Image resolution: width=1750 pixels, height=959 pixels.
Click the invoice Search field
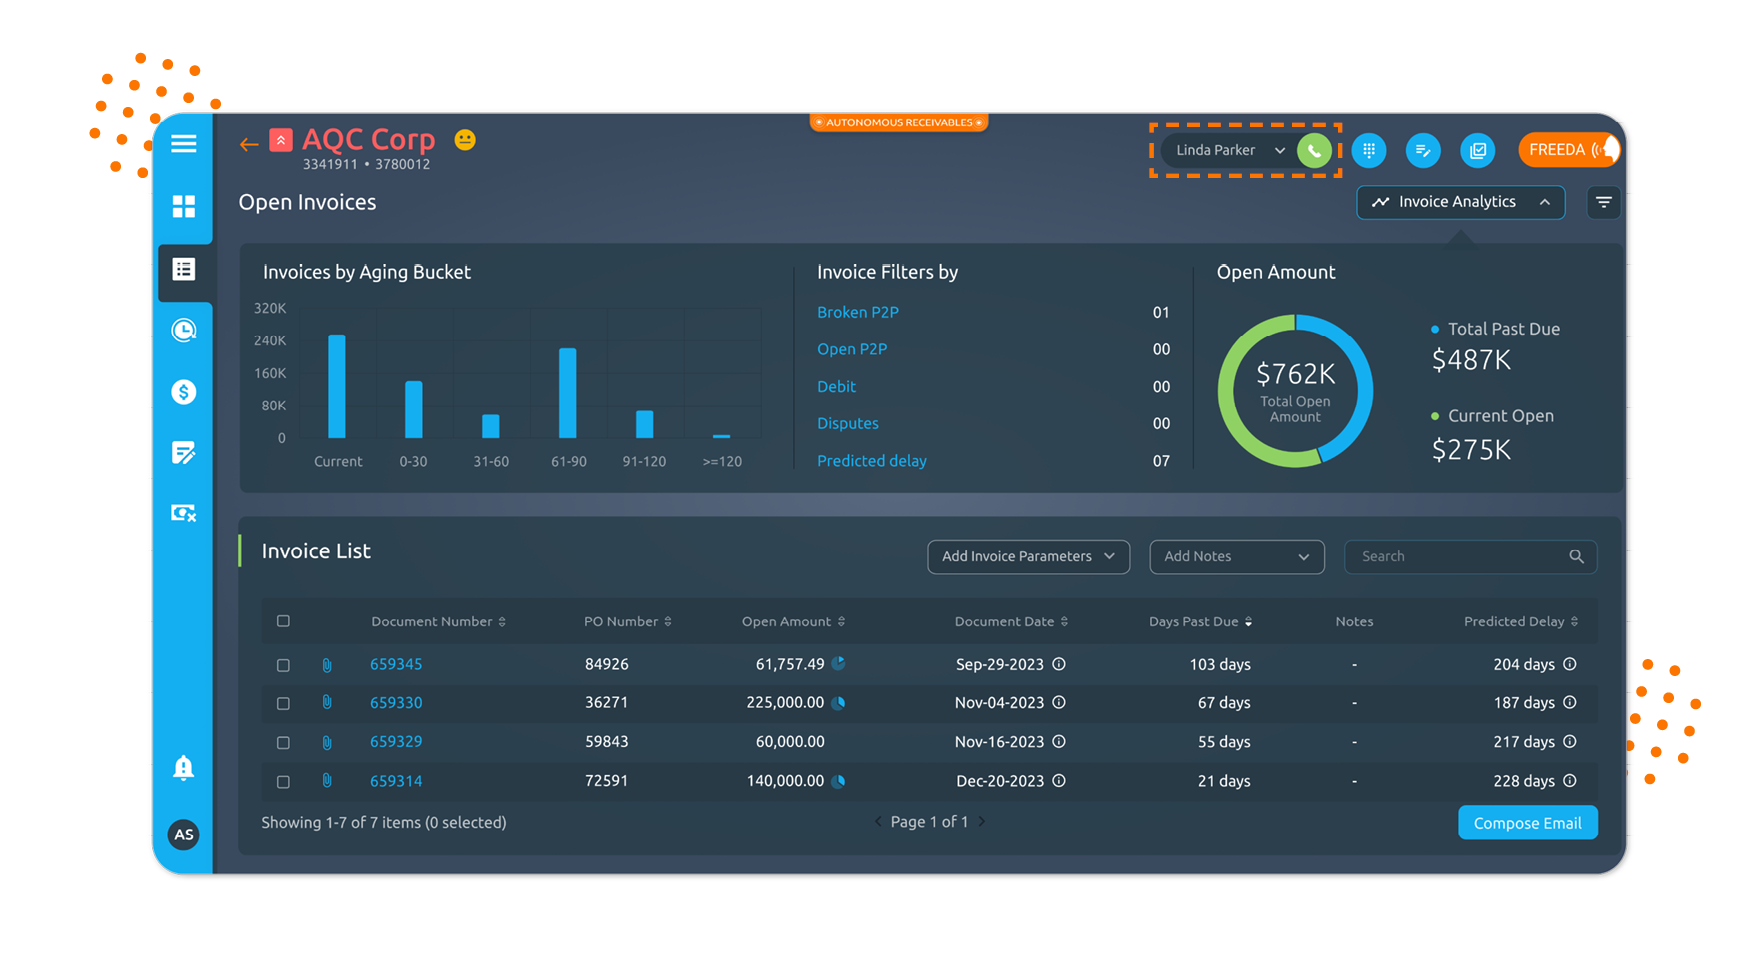[x=1460, y=557]
